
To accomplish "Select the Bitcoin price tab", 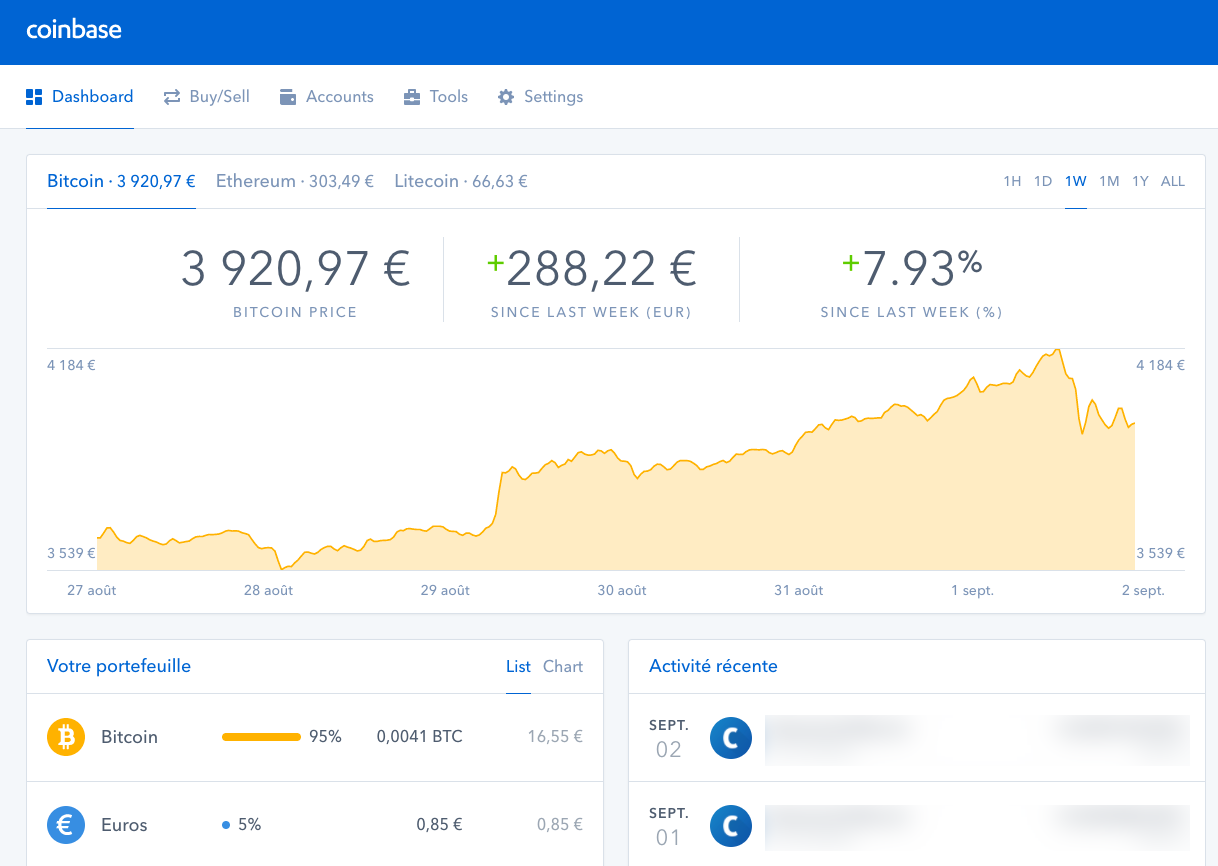I will [x=121, y=181].
